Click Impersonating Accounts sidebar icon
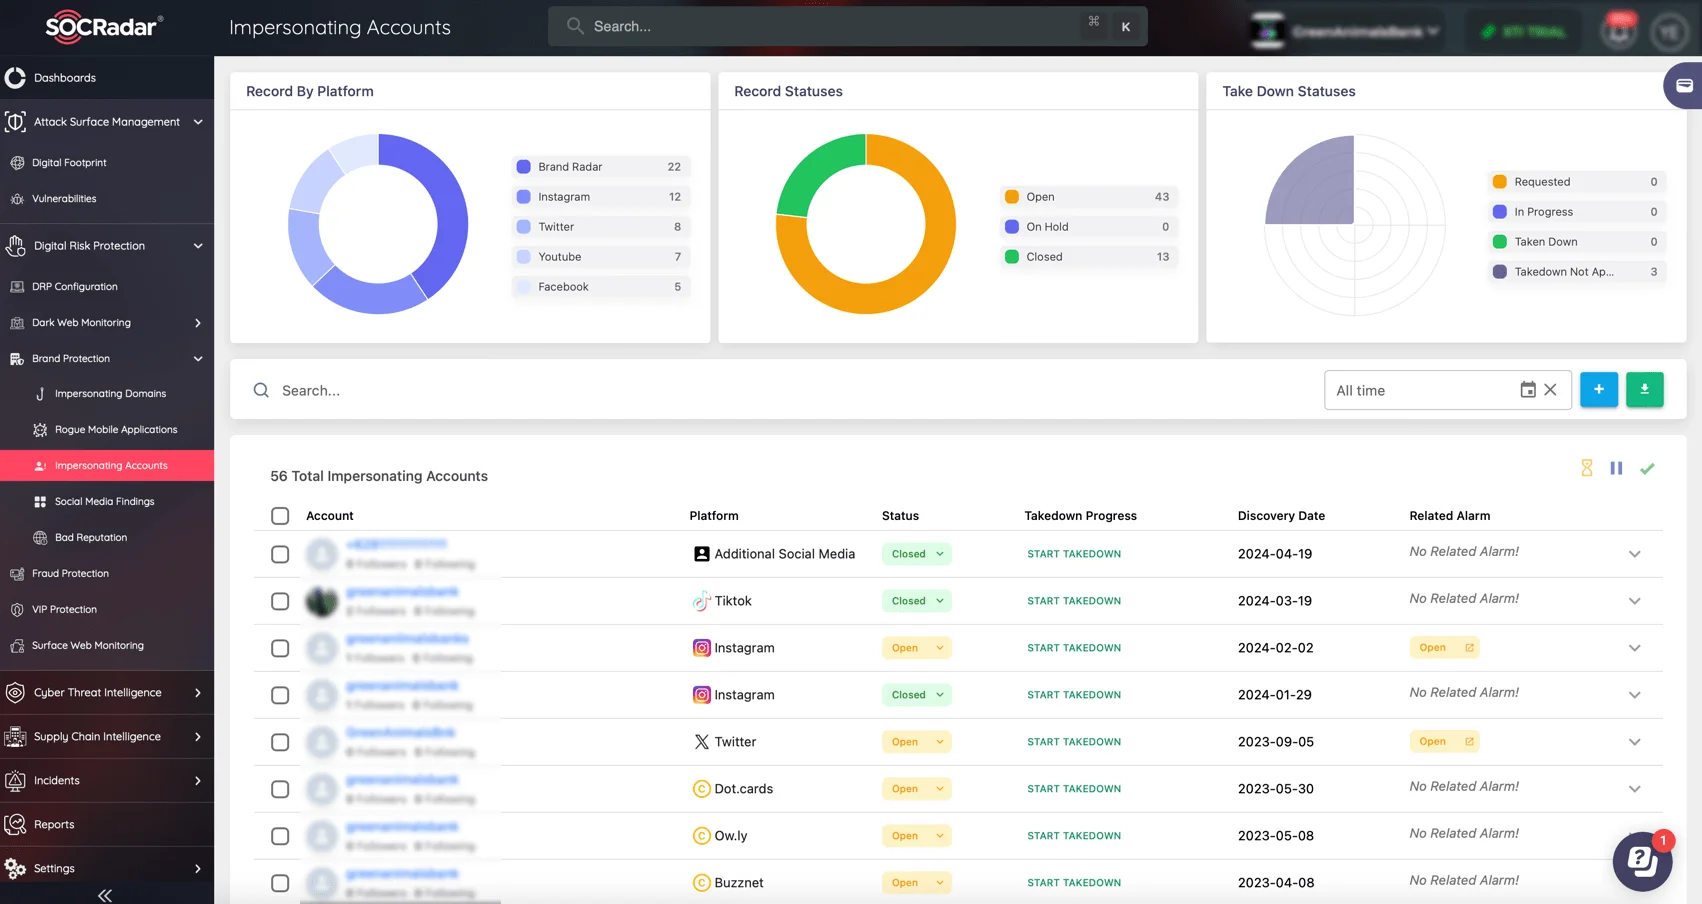 point(40,466)
